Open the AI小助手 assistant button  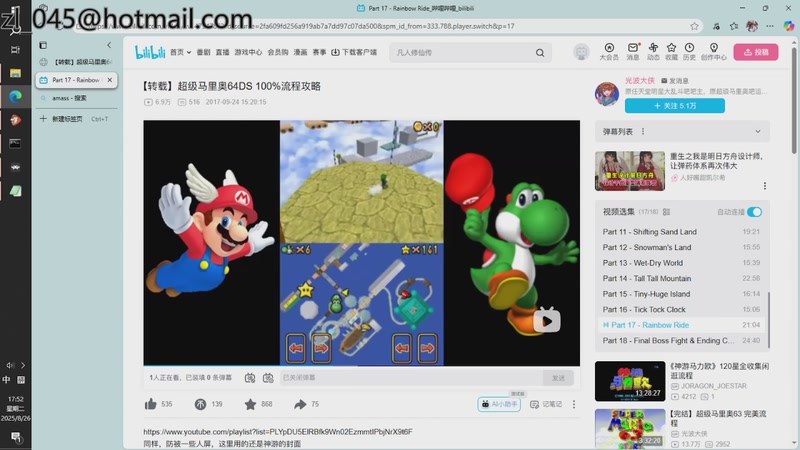point(499,404)
